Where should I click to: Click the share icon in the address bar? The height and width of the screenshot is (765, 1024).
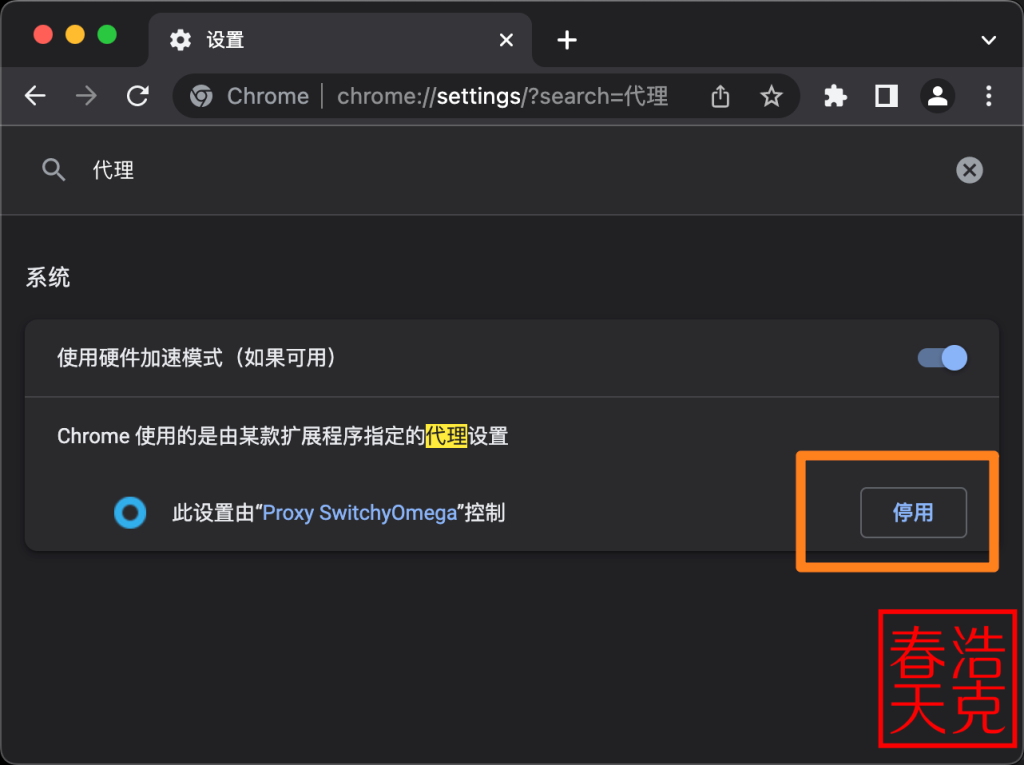pos(719,95)
